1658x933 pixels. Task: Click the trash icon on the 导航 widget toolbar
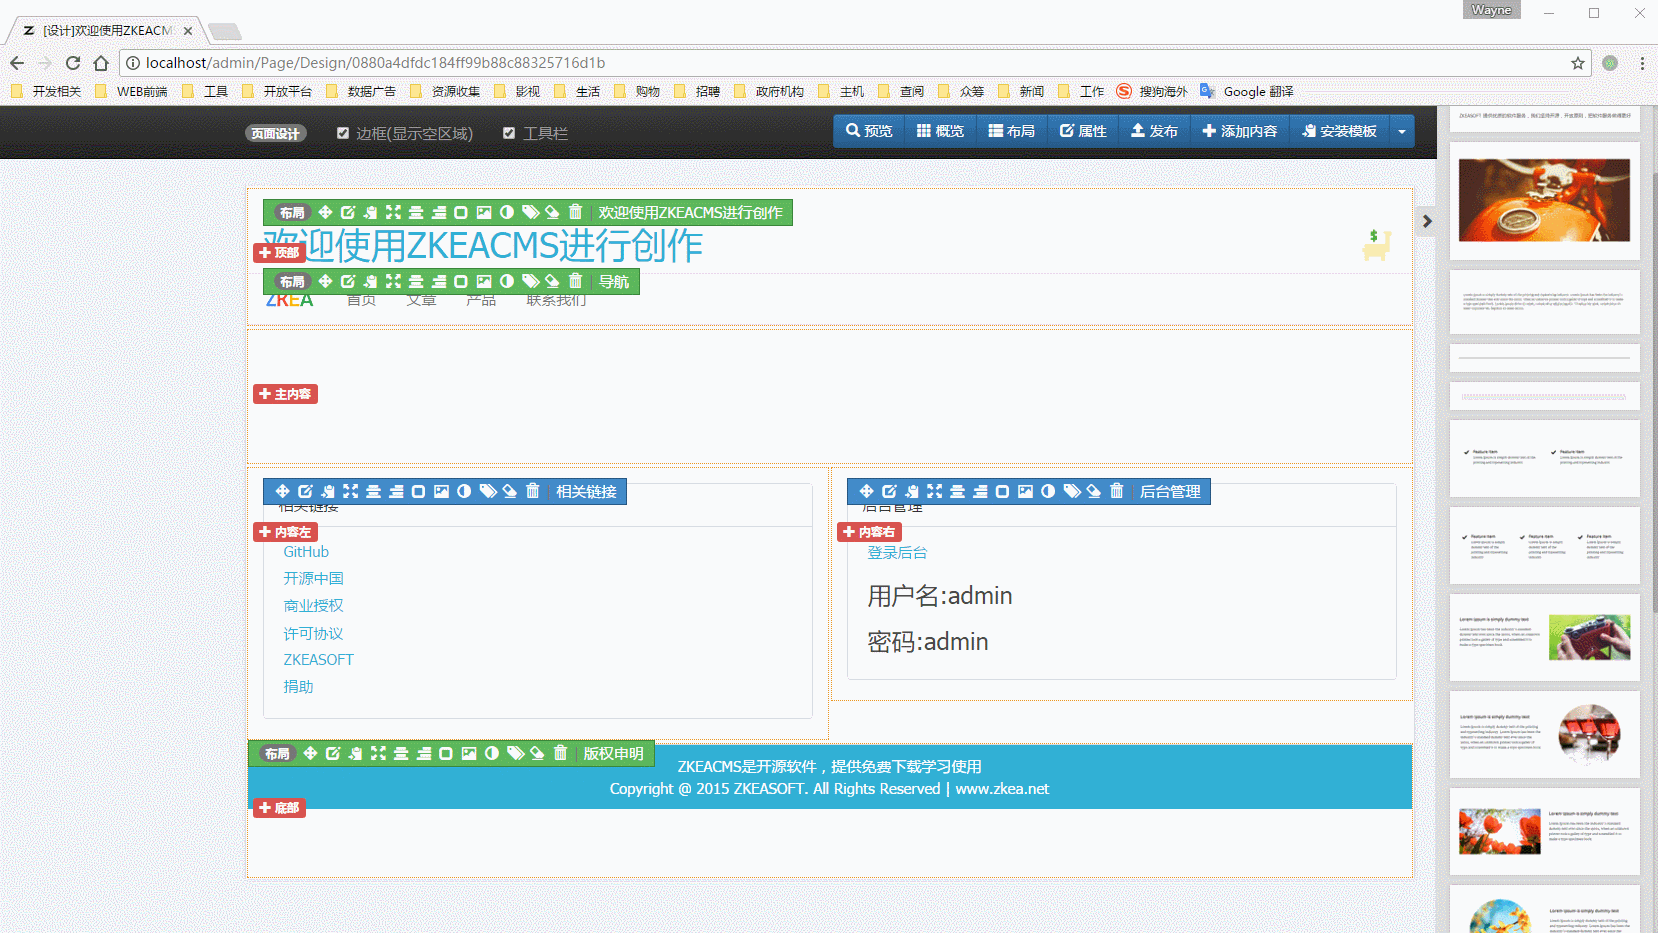tap(575, 281)
